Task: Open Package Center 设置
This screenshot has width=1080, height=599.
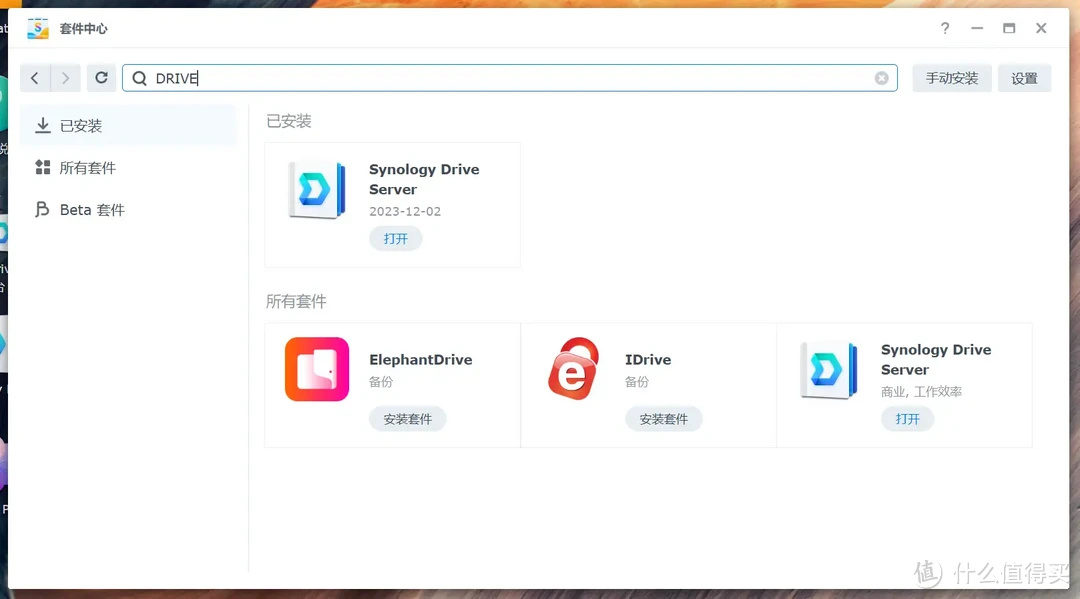Action: (1024, 77)
